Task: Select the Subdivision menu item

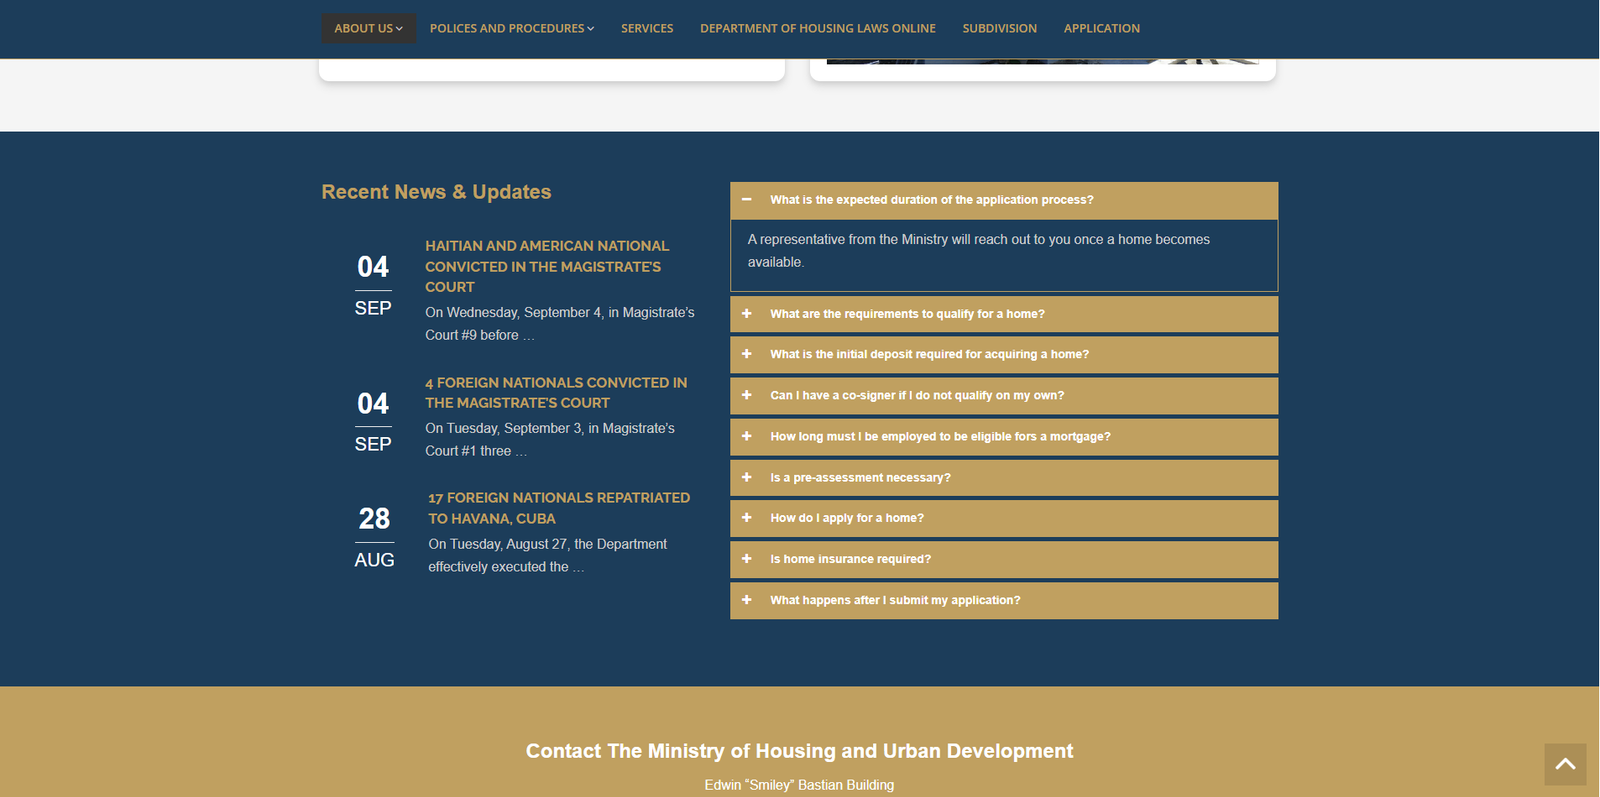Action: coord(999,28)
